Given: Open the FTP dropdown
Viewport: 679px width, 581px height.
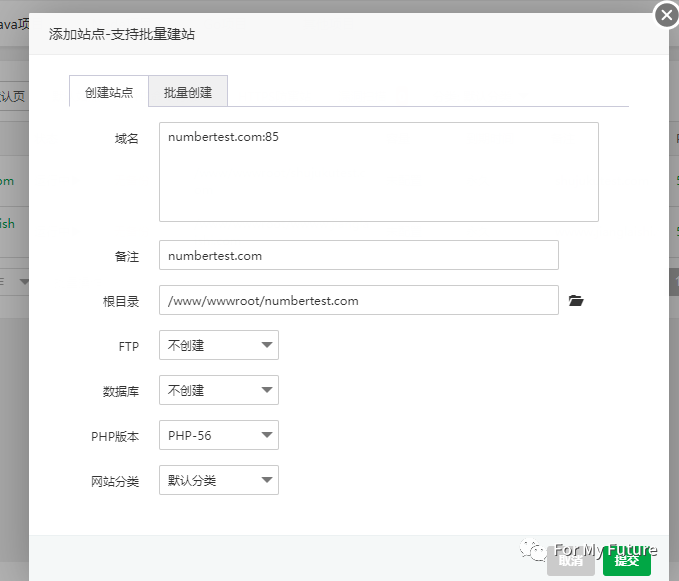Looking at the screenshot, I should click(219, 345).
